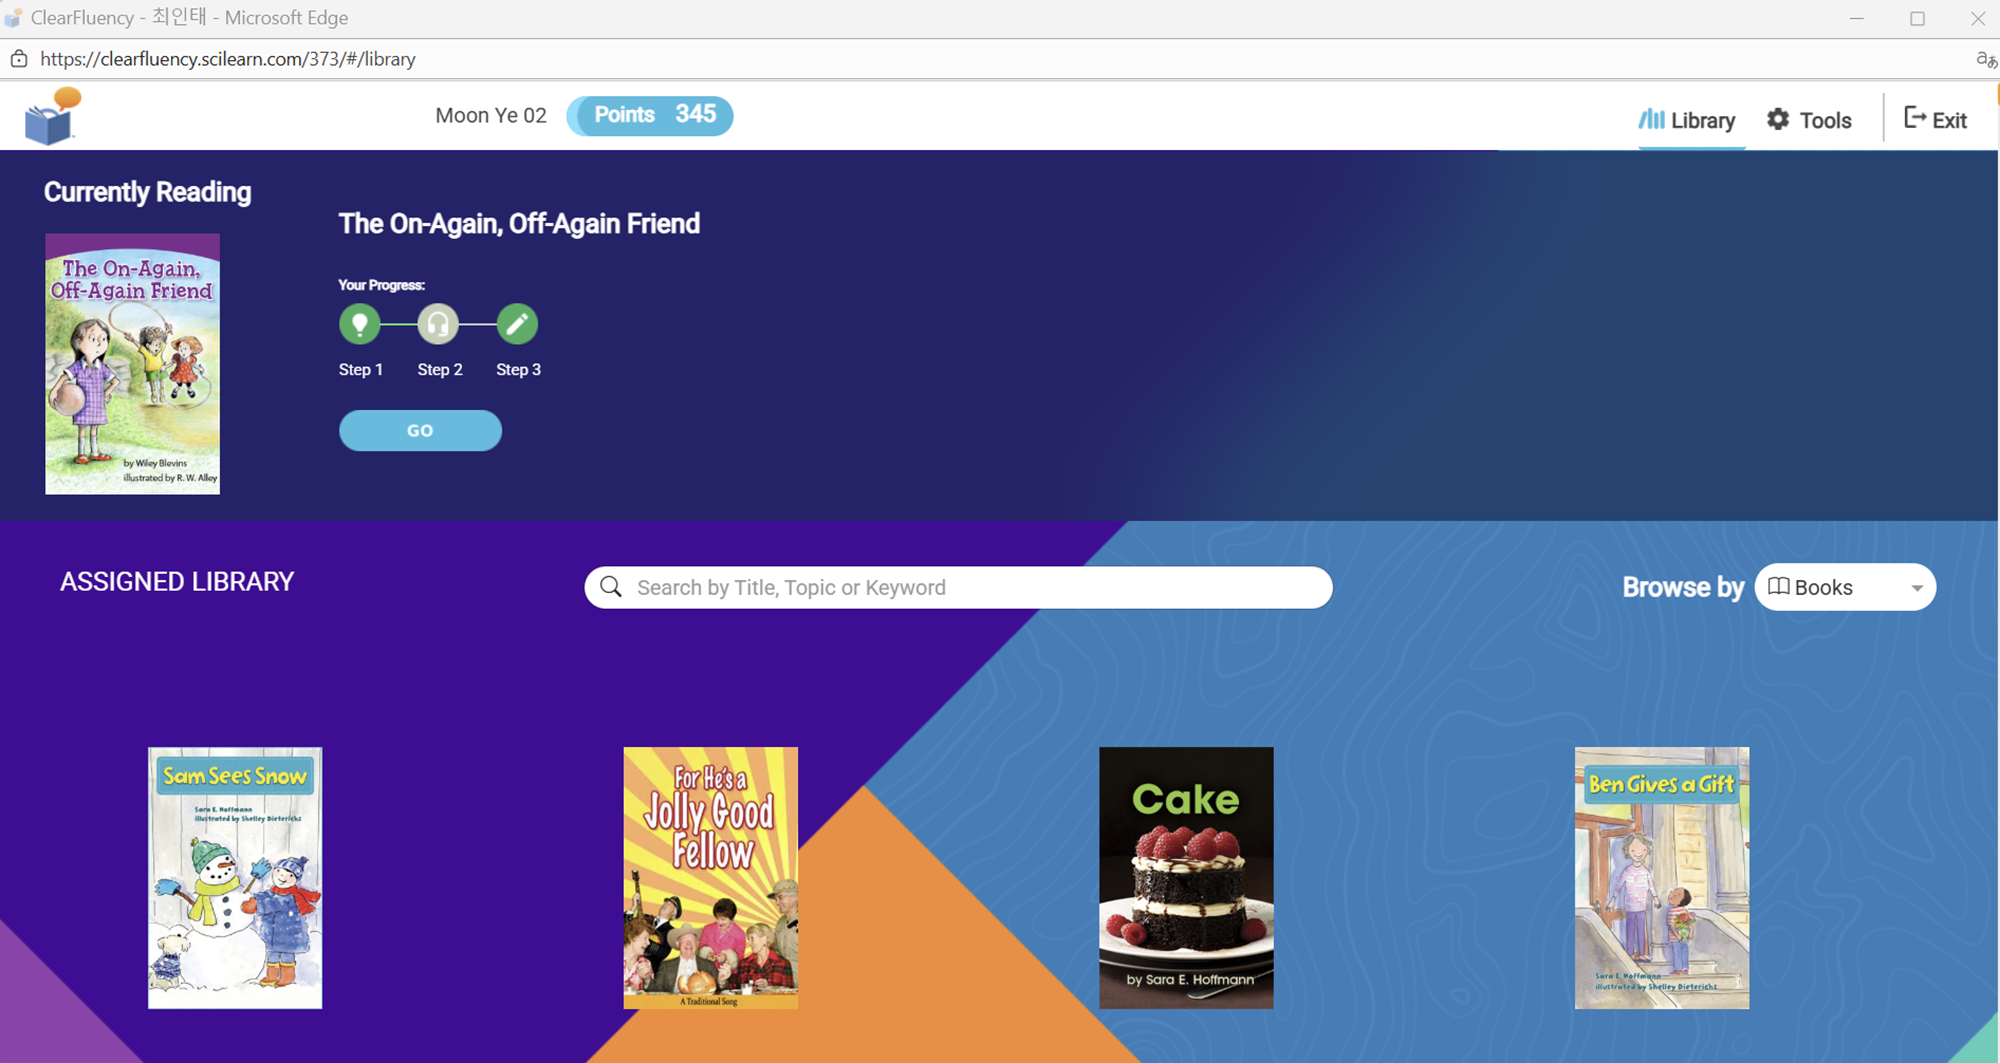
Task: Select the Cake book cover
Action: (1186, 877)
